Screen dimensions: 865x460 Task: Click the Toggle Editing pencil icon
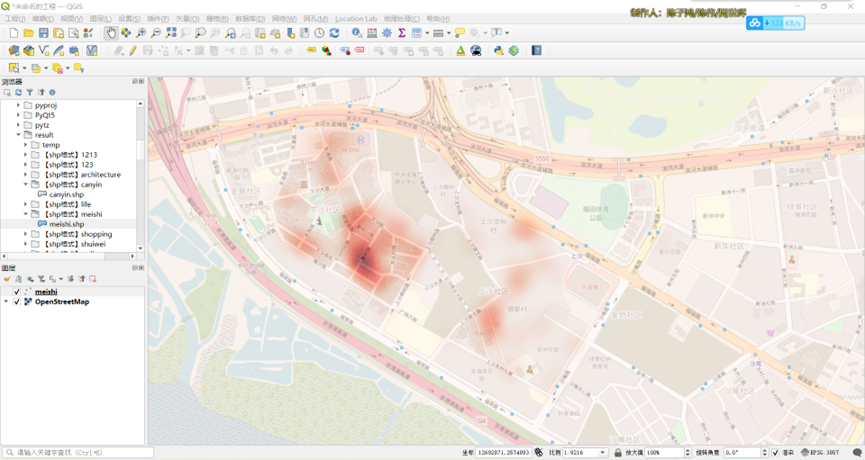pyautogui.click(x=133, y=51)
